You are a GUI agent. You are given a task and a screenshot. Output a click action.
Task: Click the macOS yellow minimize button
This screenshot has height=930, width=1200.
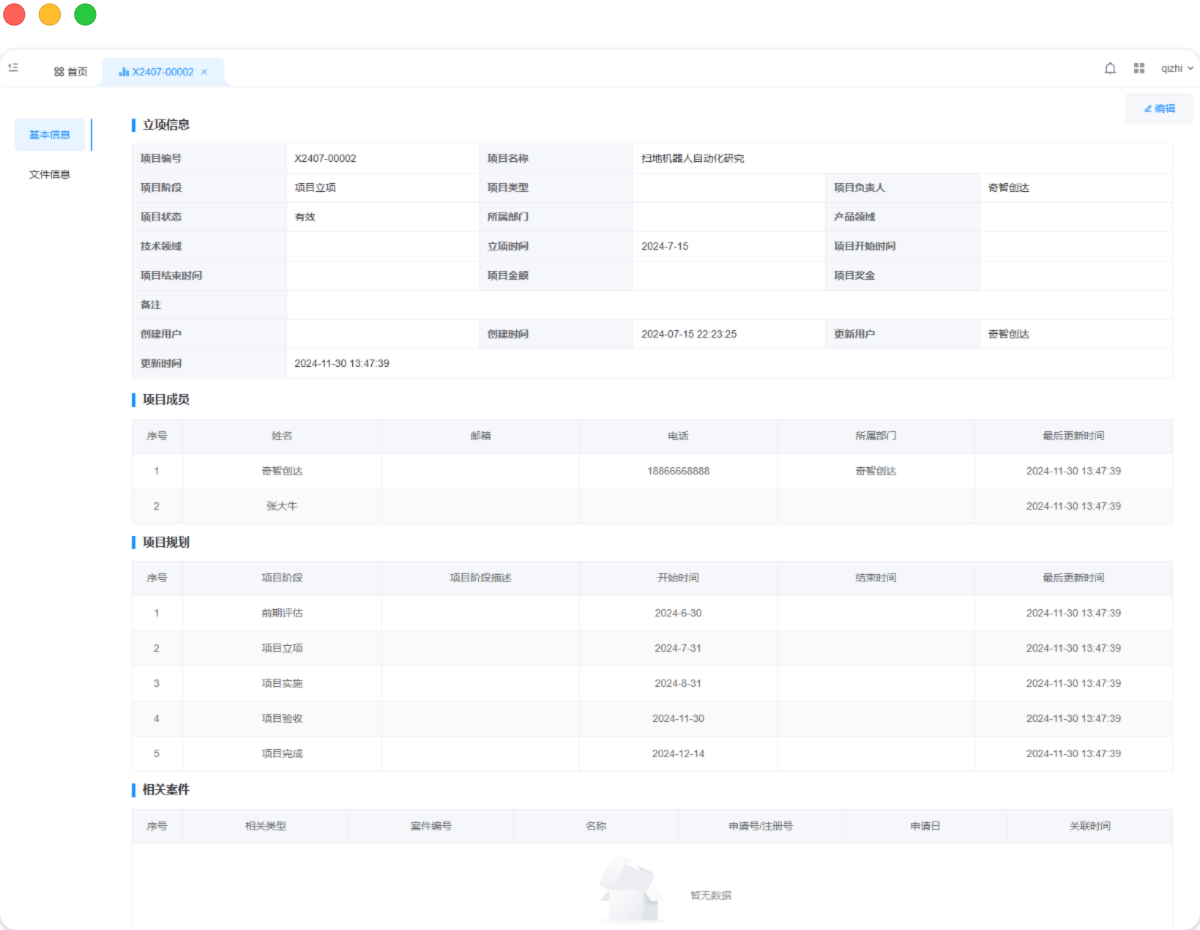[x=50, y=15]
